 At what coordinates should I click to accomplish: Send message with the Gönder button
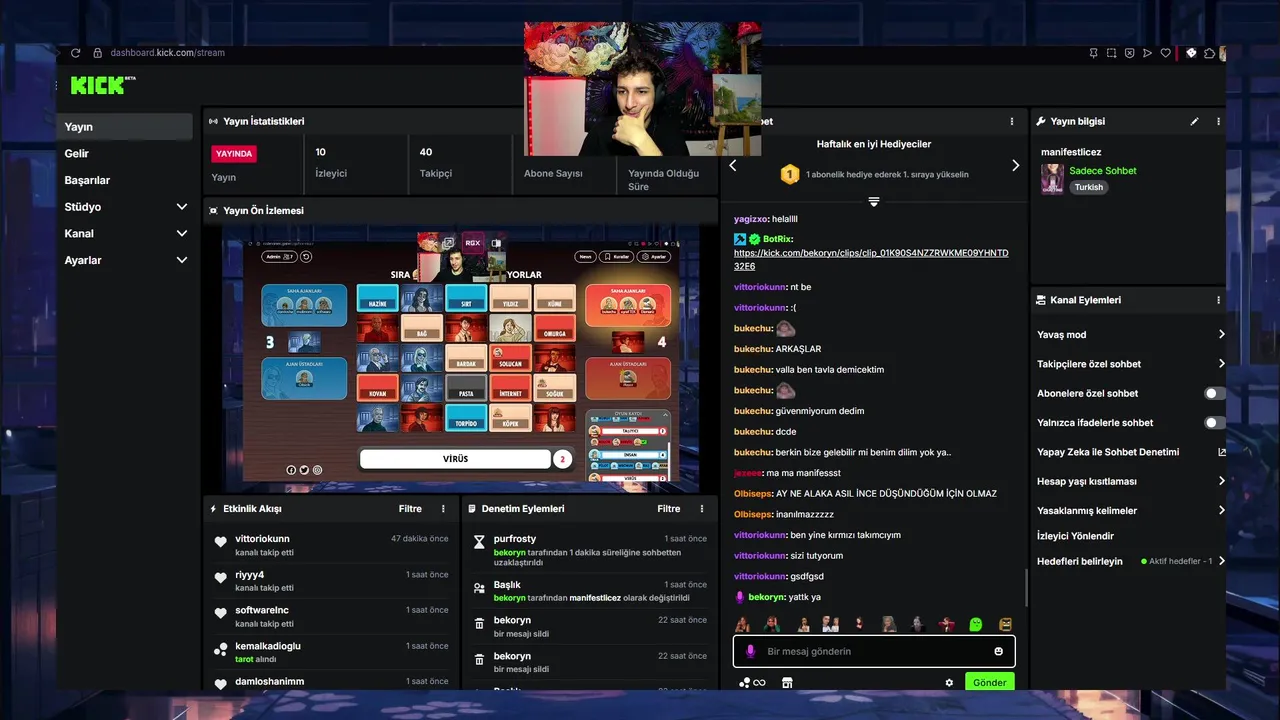990,682
